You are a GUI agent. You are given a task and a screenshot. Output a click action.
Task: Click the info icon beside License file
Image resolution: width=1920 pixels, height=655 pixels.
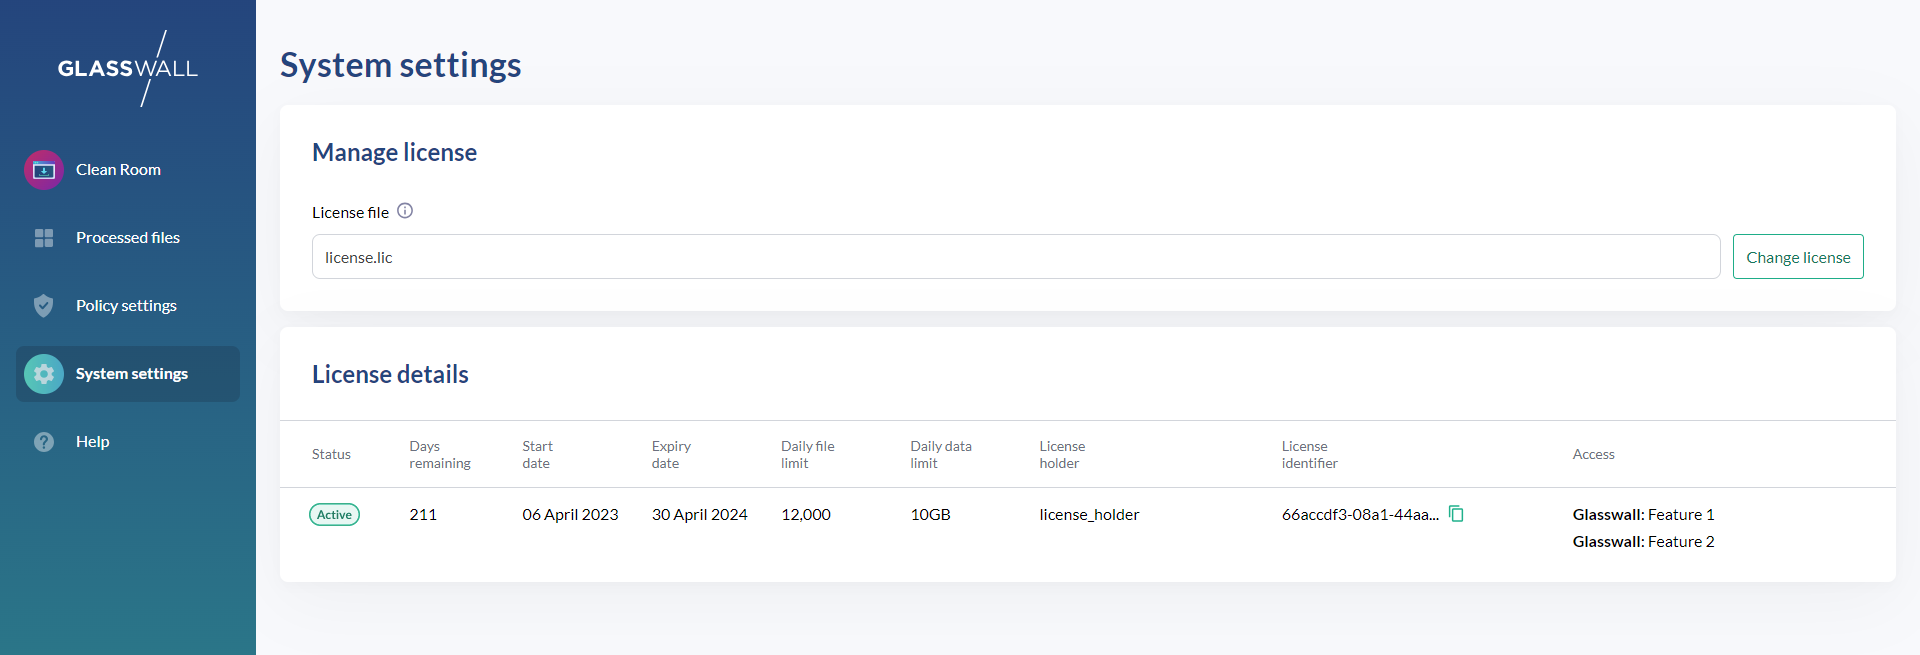click(x=405, y=211)
